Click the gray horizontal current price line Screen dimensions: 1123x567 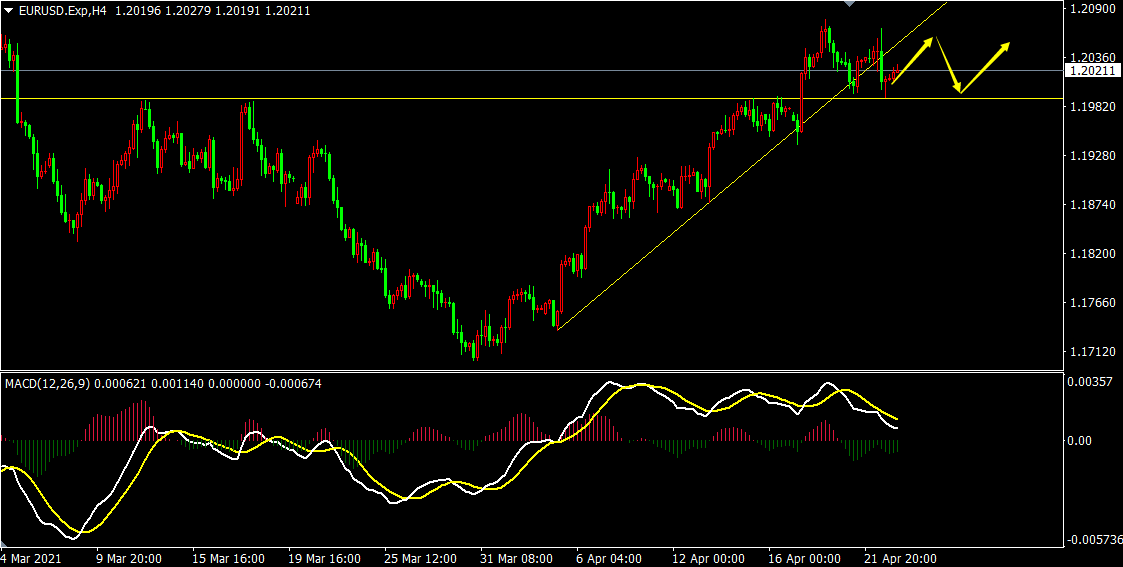(500, 71)
